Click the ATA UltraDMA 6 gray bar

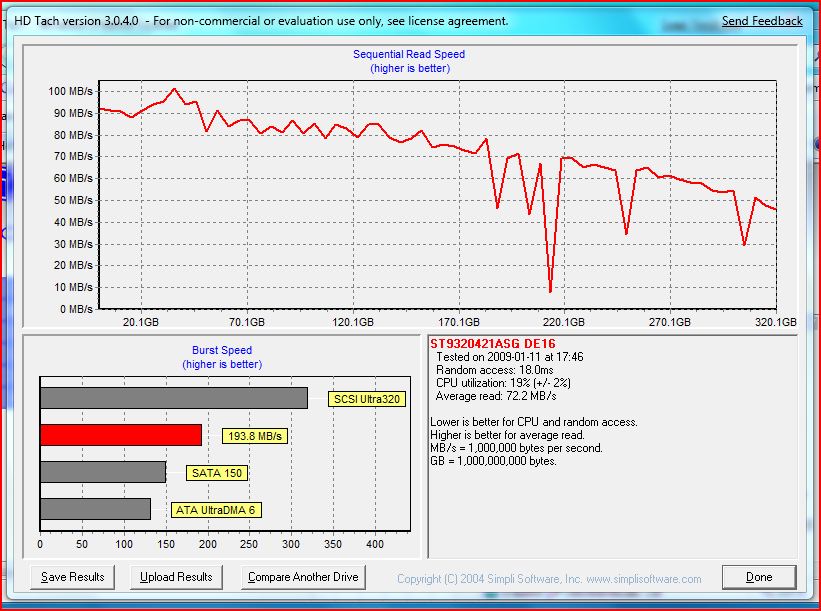coord(95,509)
